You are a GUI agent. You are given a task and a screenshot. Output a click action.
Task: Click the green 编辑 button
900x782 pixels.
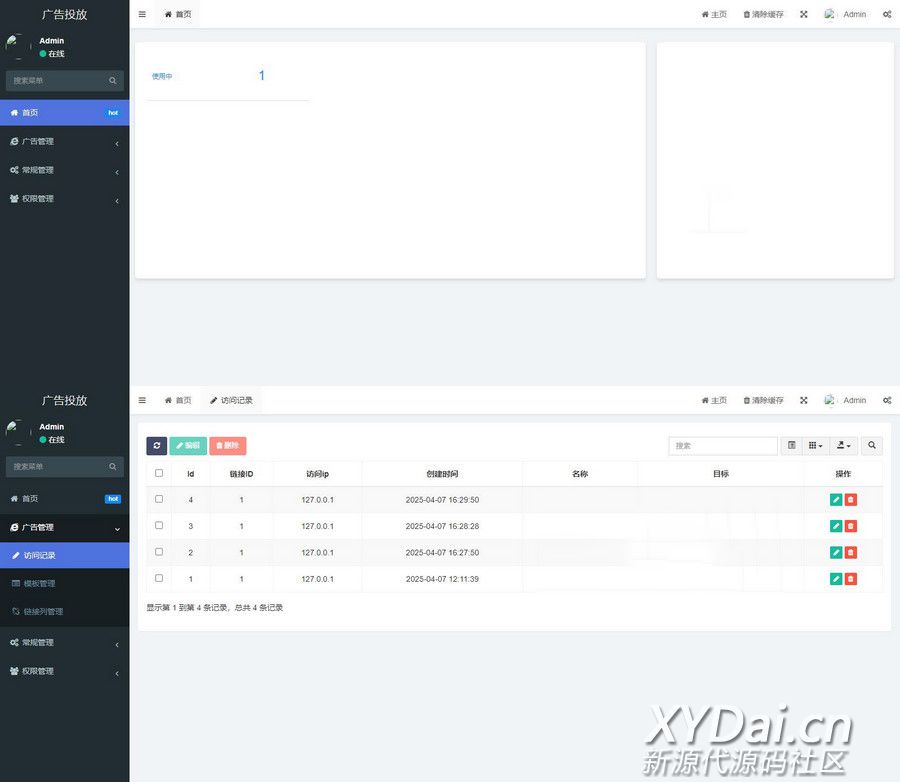coord(188,445)
